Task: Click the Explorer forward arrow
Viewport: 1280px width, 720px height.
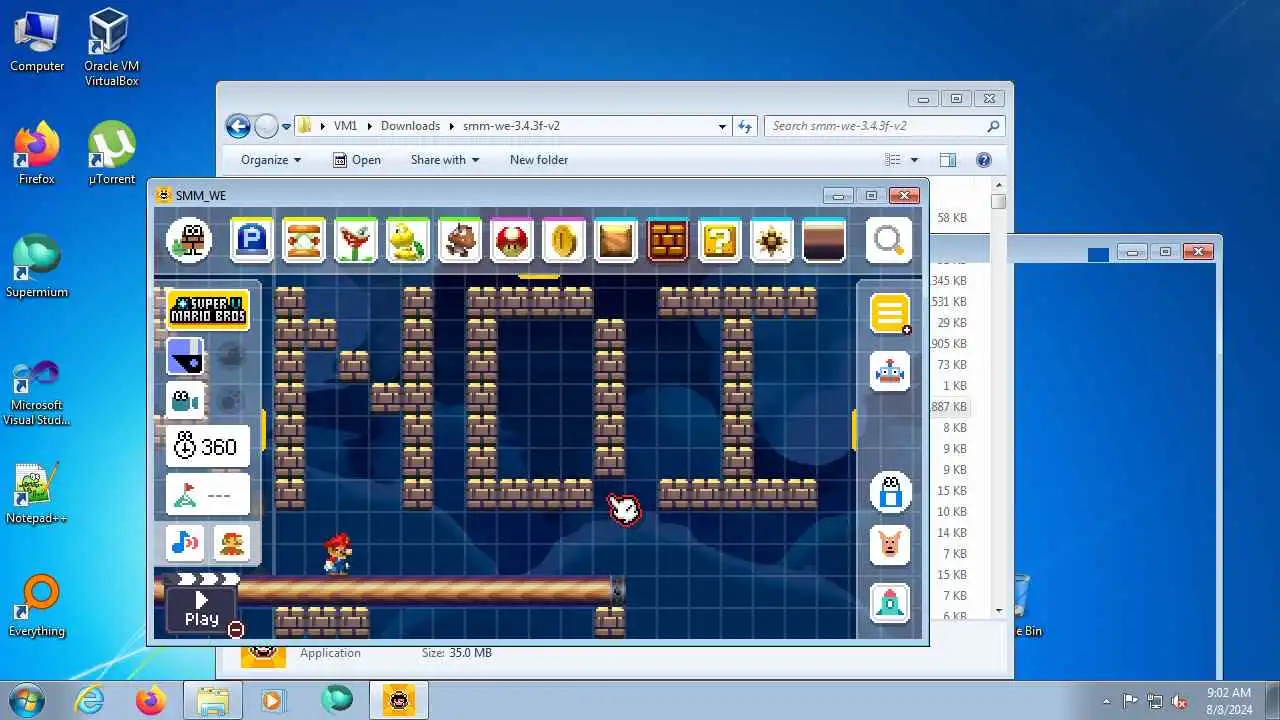Action: (266, 126)
